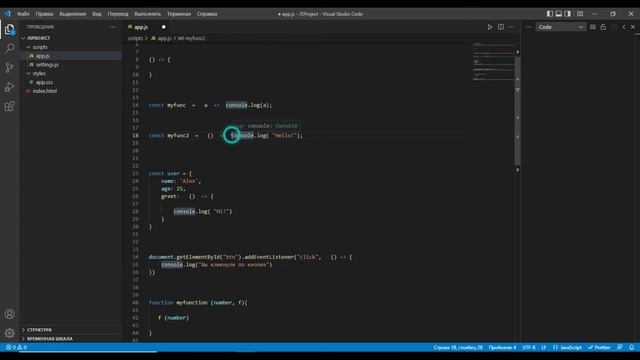Screen dimensions: 640x360
Task: Run code with the play icon
Action: coord(490,27)
